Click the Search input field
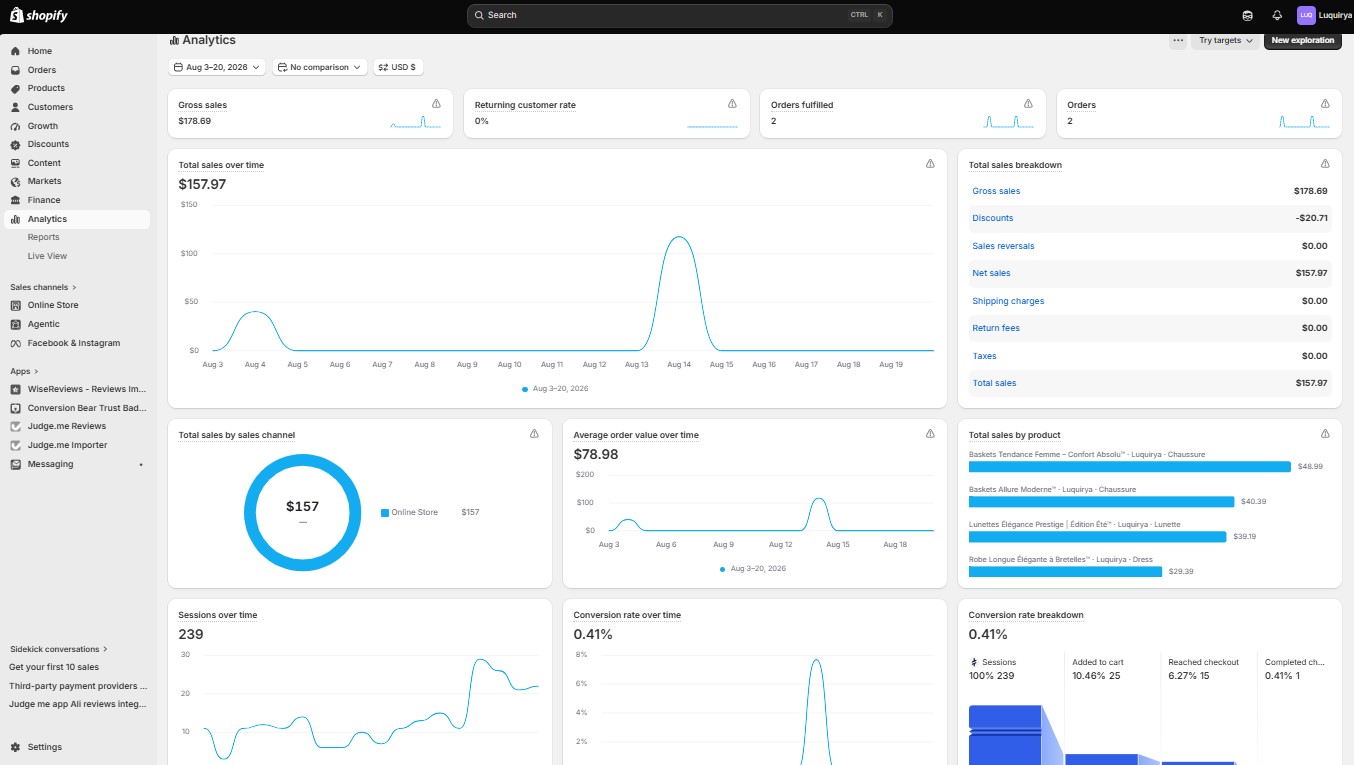 (680, 15)
